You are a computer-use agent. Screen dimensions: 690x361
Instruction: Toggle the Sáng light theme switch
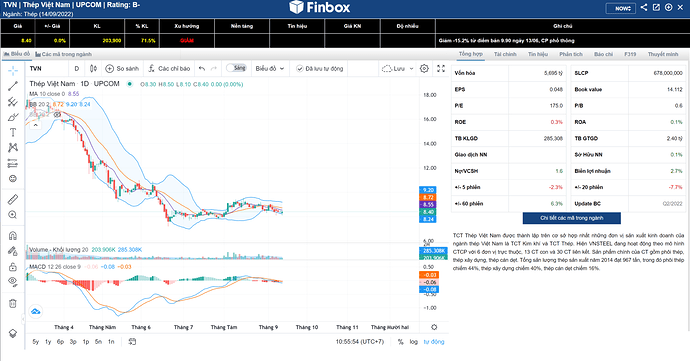click(236, 68)
